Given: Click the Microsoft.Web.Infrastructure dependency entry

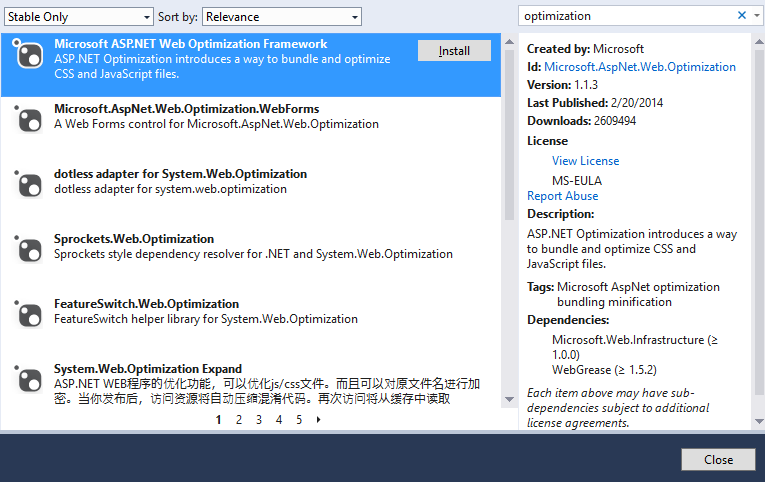Looking at the screenshot, I should (635, 347).
